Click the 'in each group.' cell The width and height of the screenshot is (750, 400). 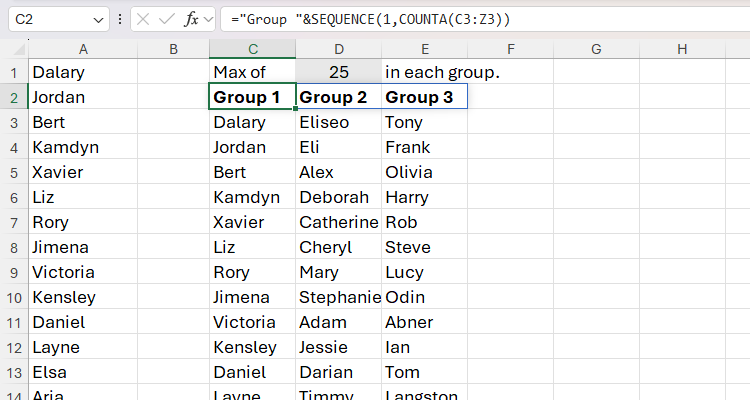(x=424, y=72)
